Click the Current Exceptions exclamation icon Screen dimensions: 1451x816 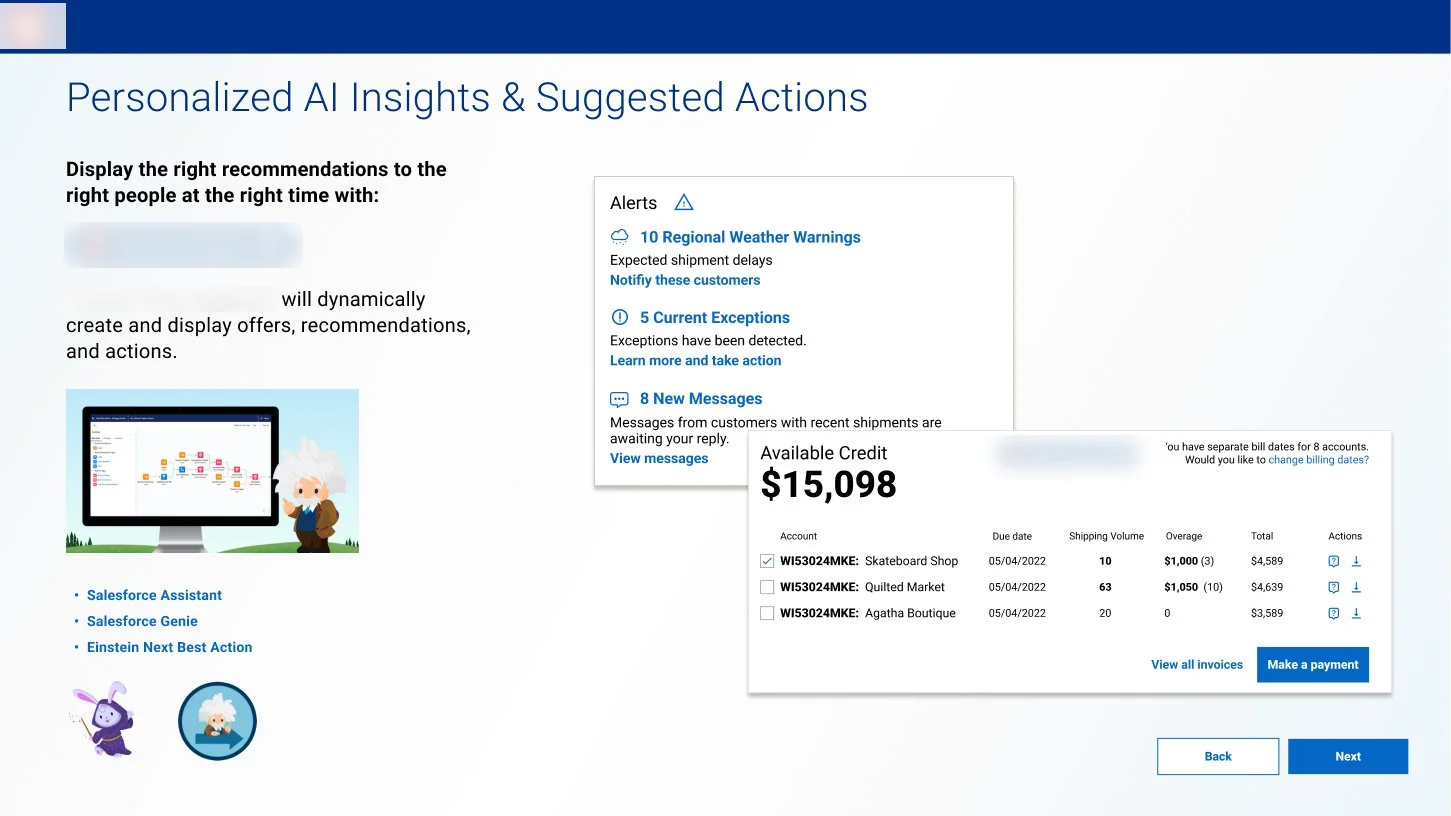tap(620, 317)
